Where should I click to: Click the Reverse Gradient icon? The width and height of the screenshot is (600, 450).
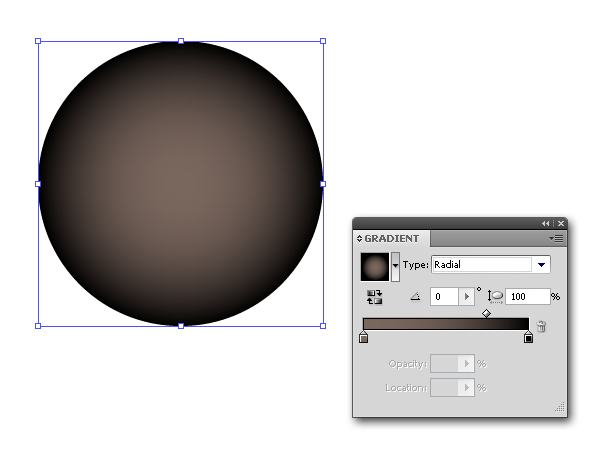(374, 297)
